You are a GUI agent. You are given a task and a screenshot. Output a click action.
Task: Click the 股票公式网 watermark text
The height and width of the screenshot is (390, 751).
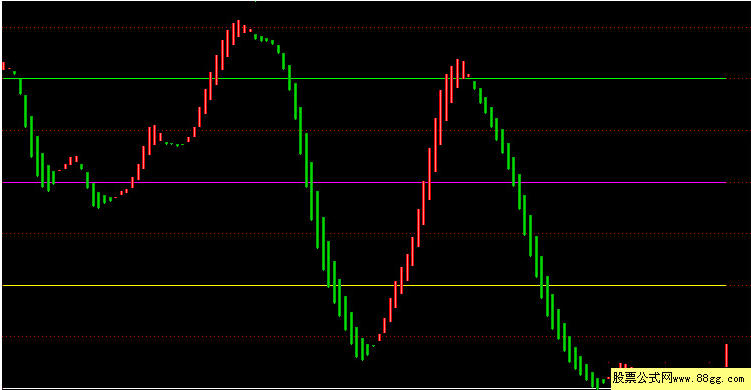point(642,378)
